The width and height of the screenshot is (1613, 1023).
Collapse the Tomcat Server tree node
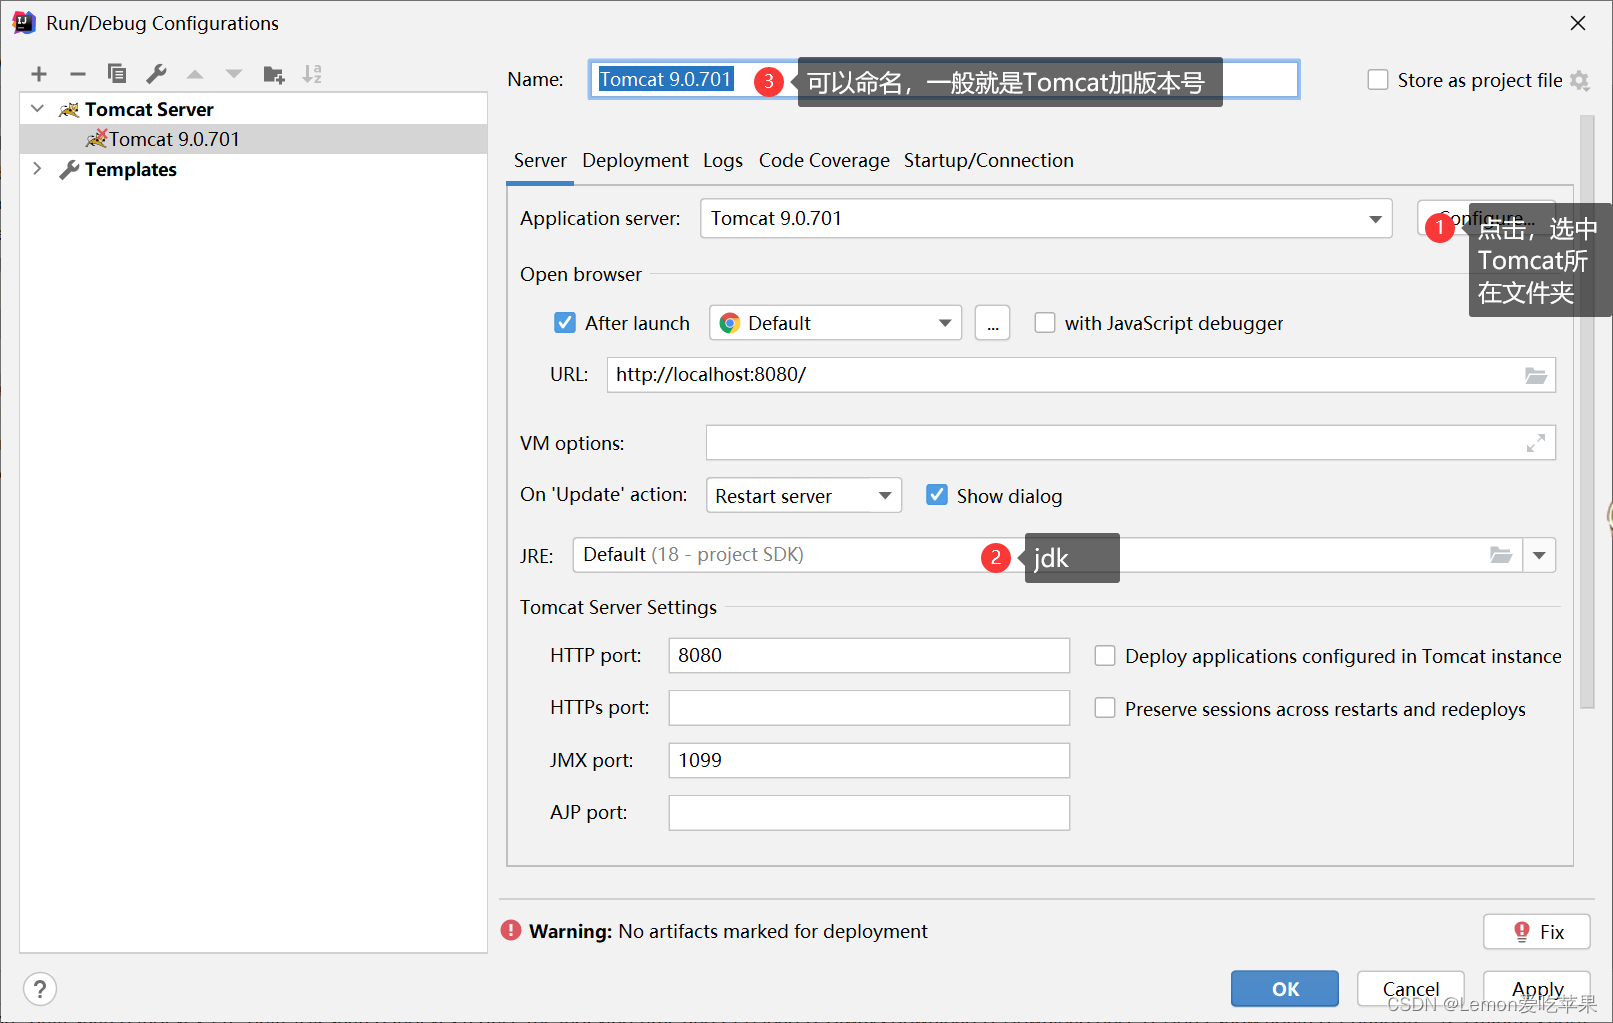pos(37,109)
